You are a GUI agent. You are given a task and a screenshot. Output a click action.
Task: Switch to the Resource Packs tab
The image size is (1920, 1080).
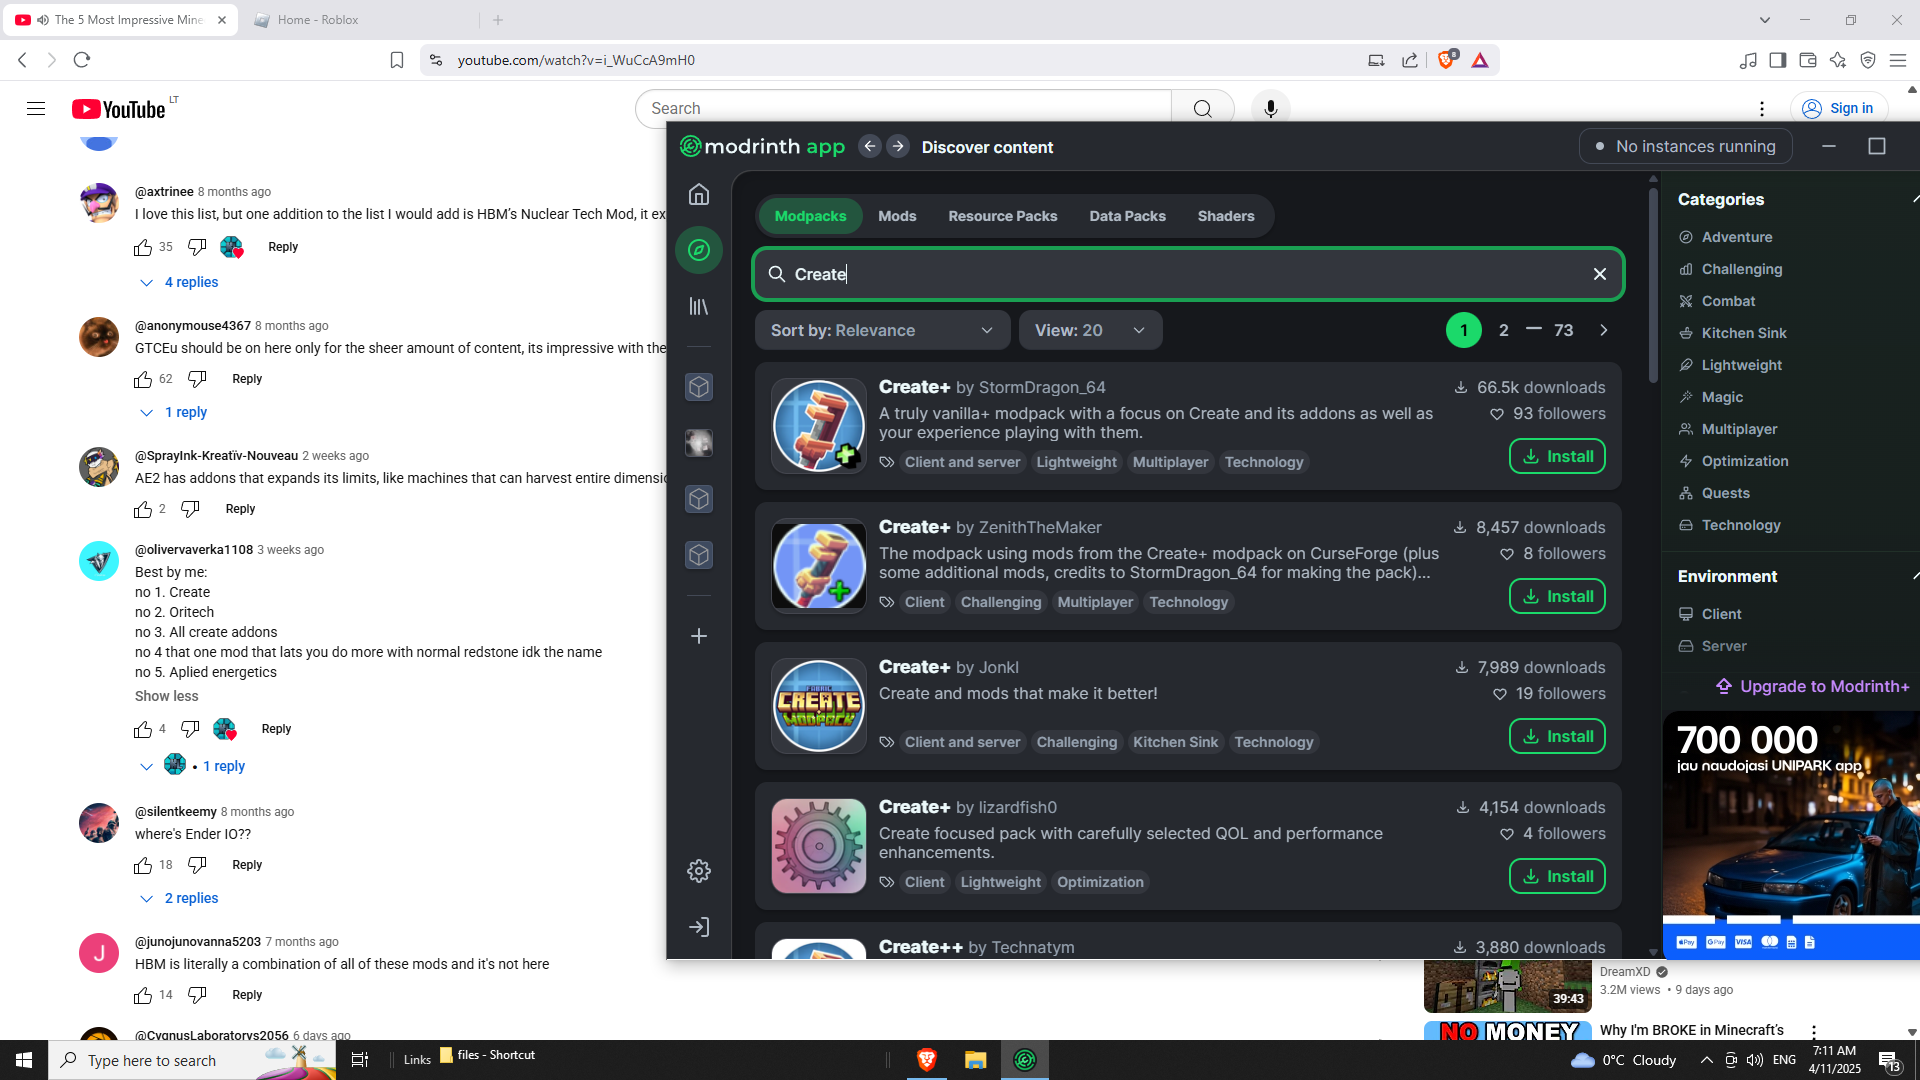pyautogui.click(x=1002, y=216)
